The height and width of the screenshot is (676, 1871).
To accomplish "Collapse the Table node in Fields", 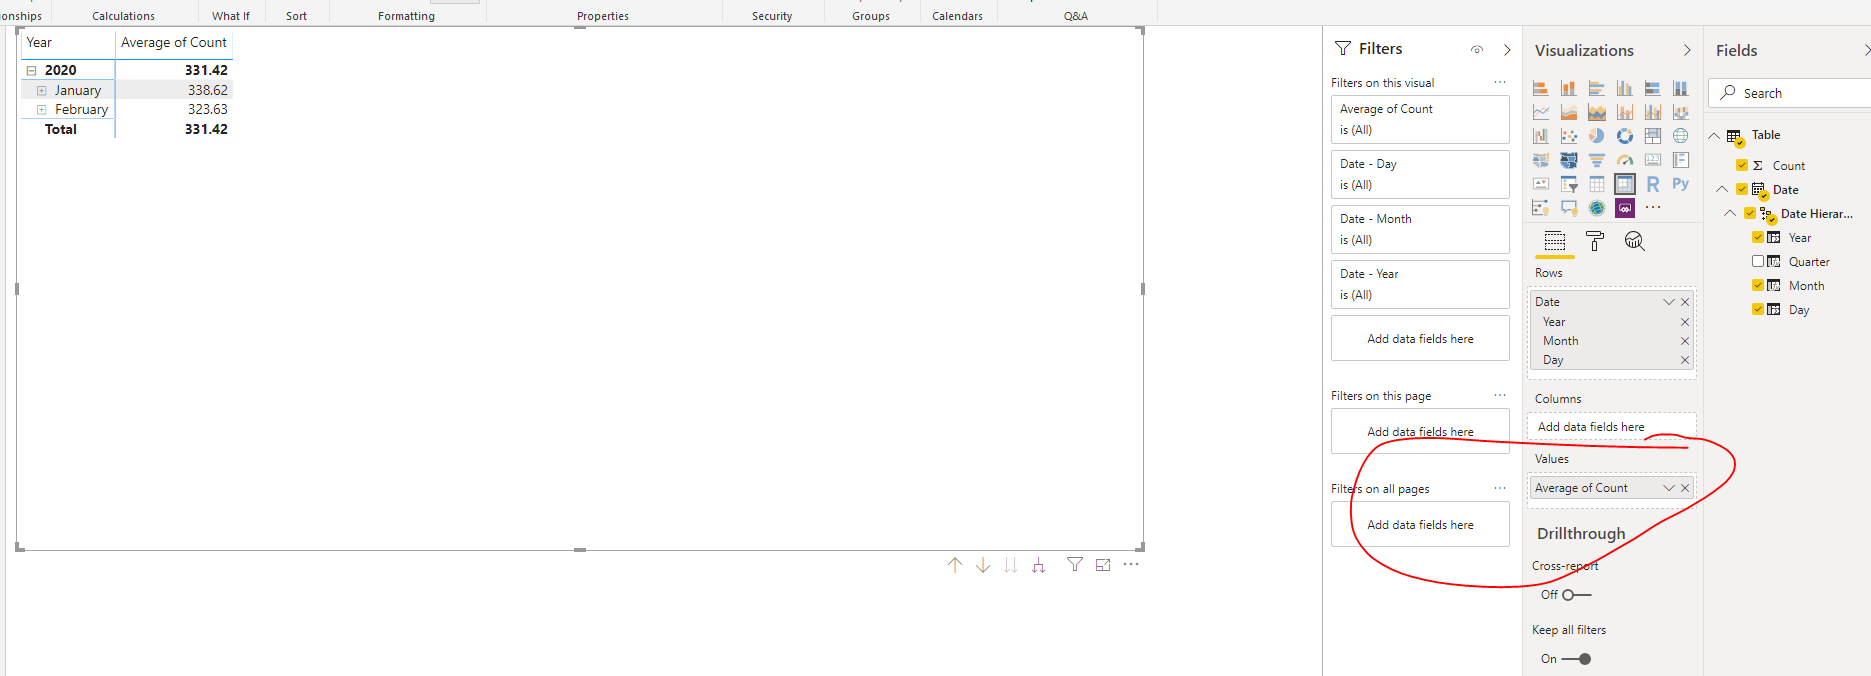I will click(1714, 135).
